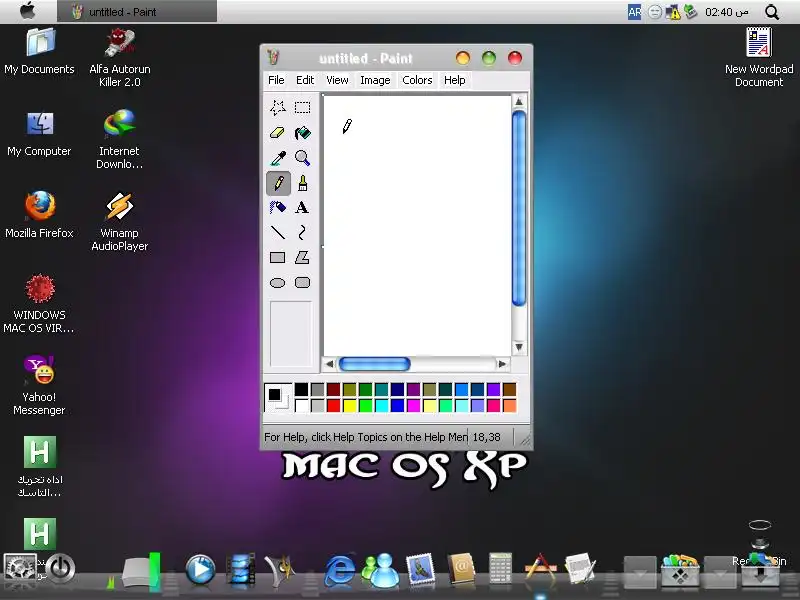Click the blue horizontal scrollbar thumb
This screenshot has width=800, height=600.
click(374, 364)
